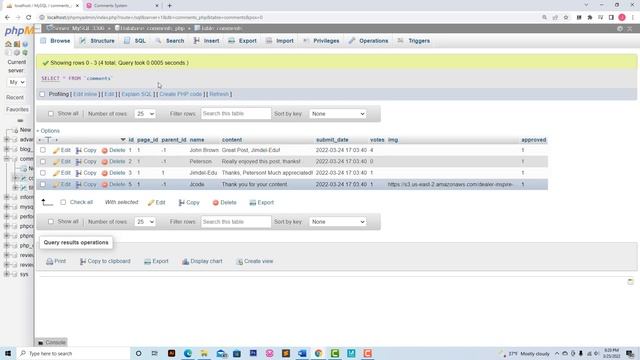Click the Windows taskbar search box

(x=73, y=353)
